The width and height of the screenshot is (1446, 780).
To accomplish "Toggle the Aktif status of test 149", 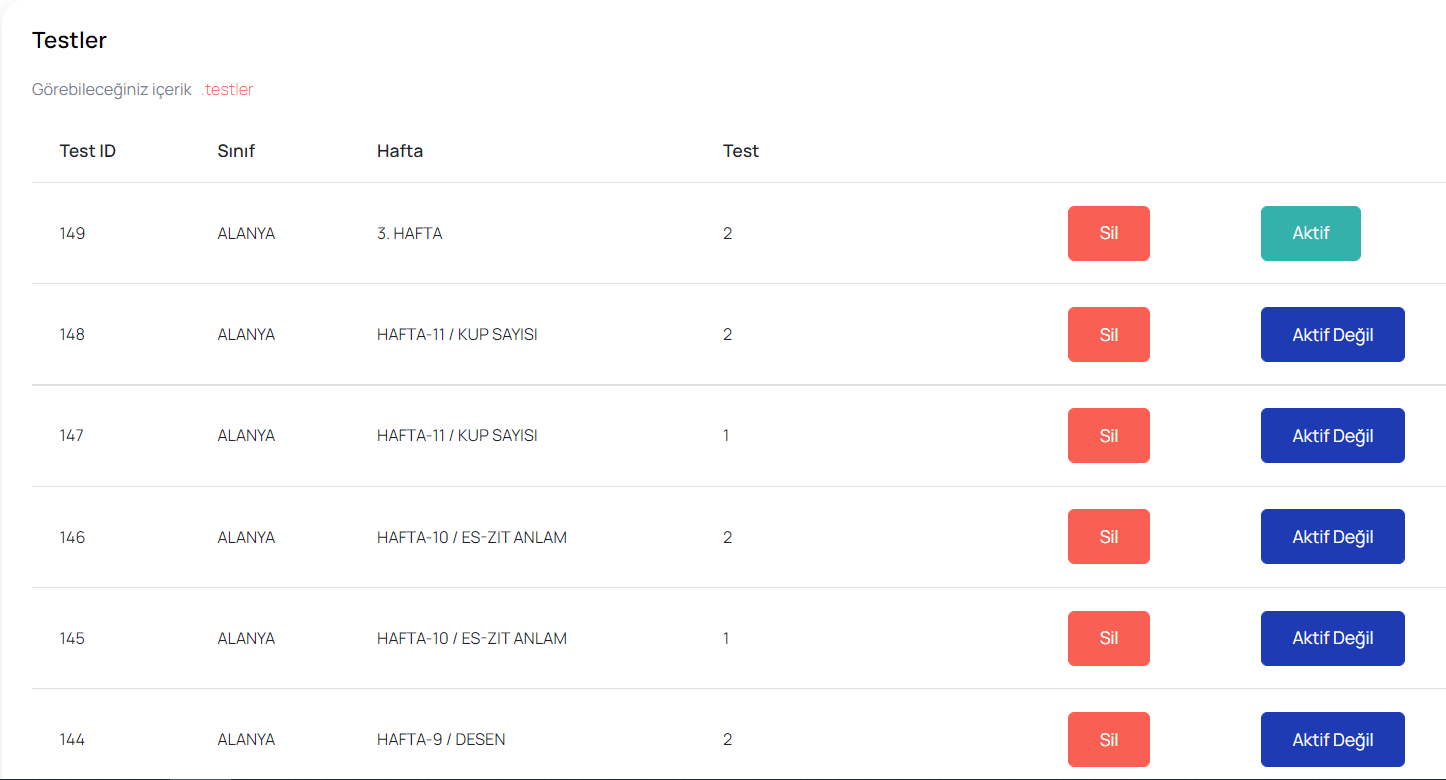I will [1310, 233].
